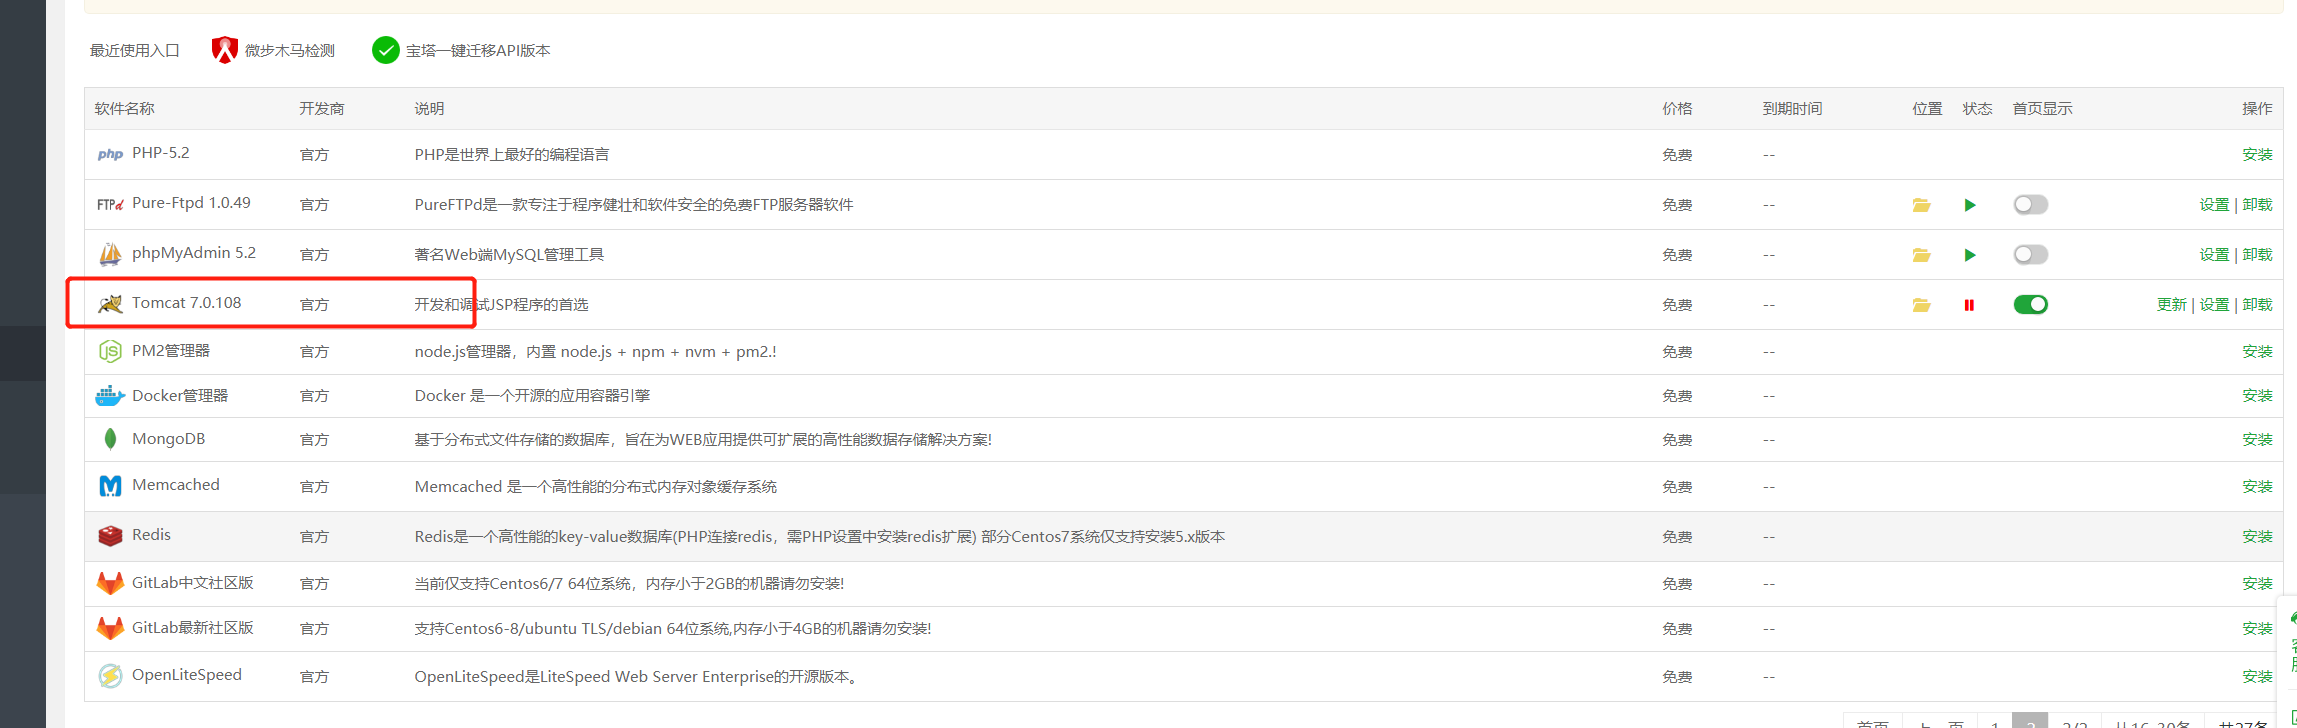Open the Tomcat install folder
Viewport: 2297px width, 728px height.
(x=1921, y=305)
